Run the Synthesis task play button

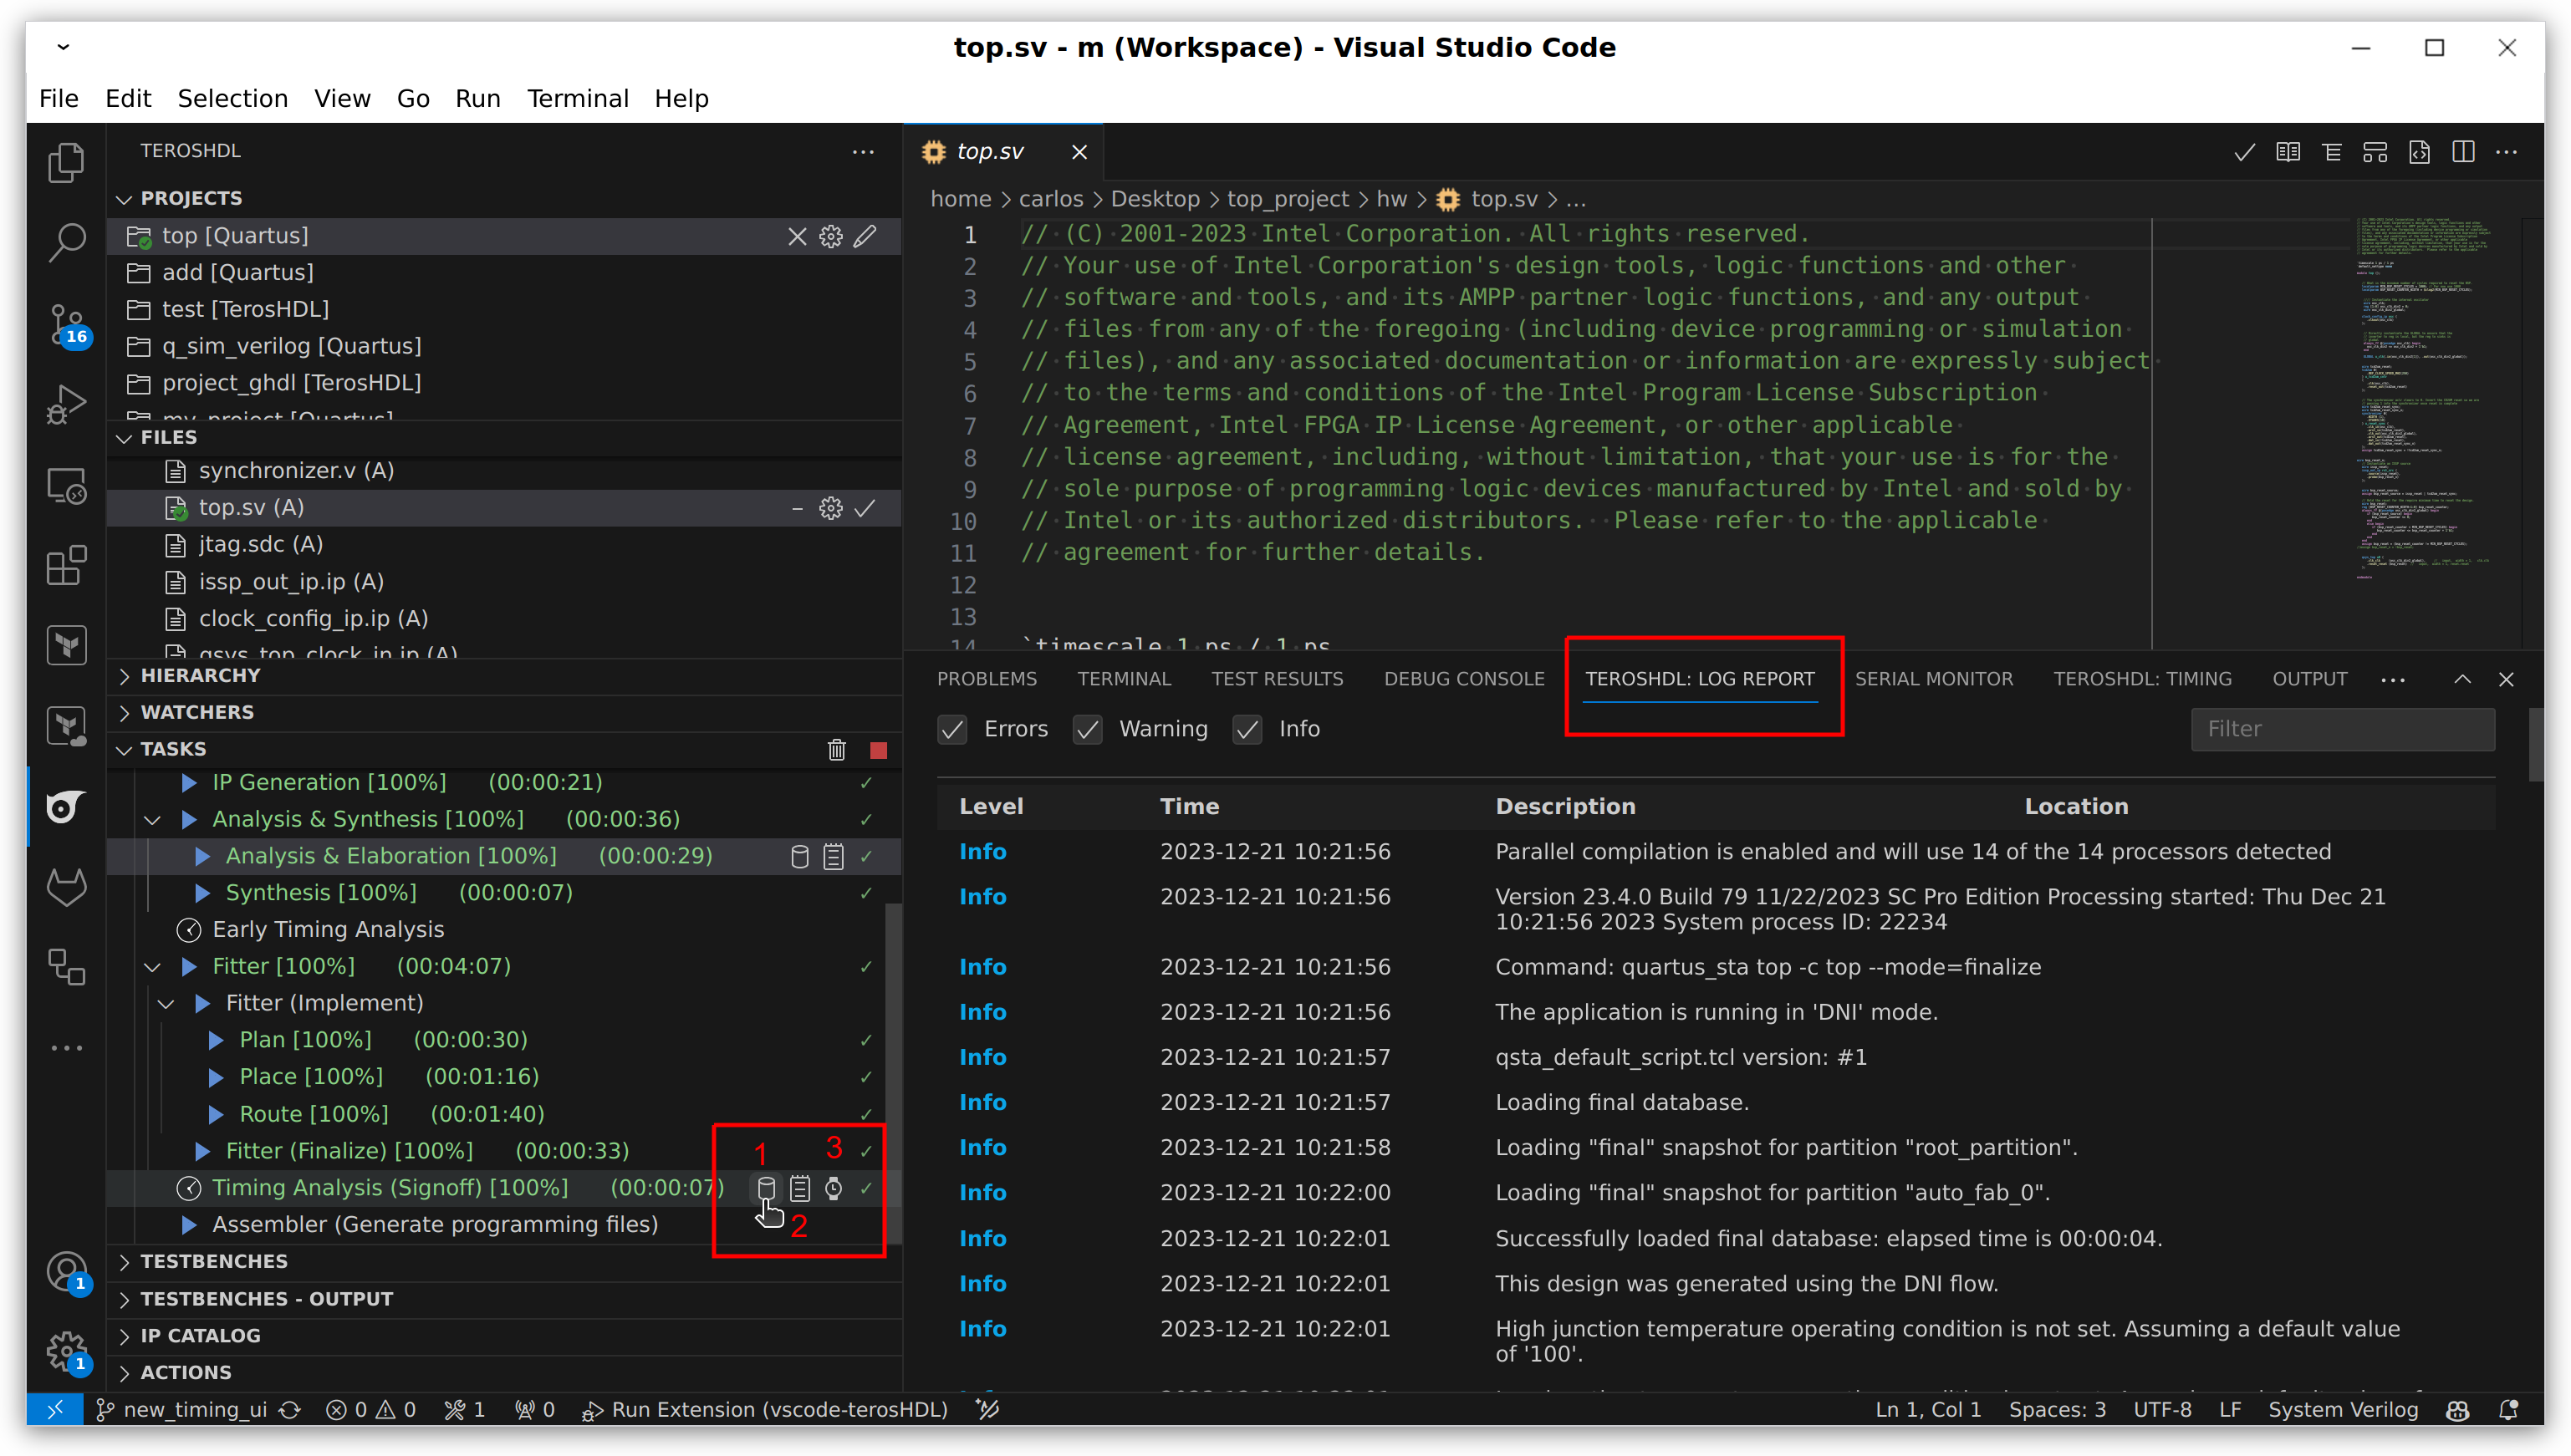click(202, 892)
